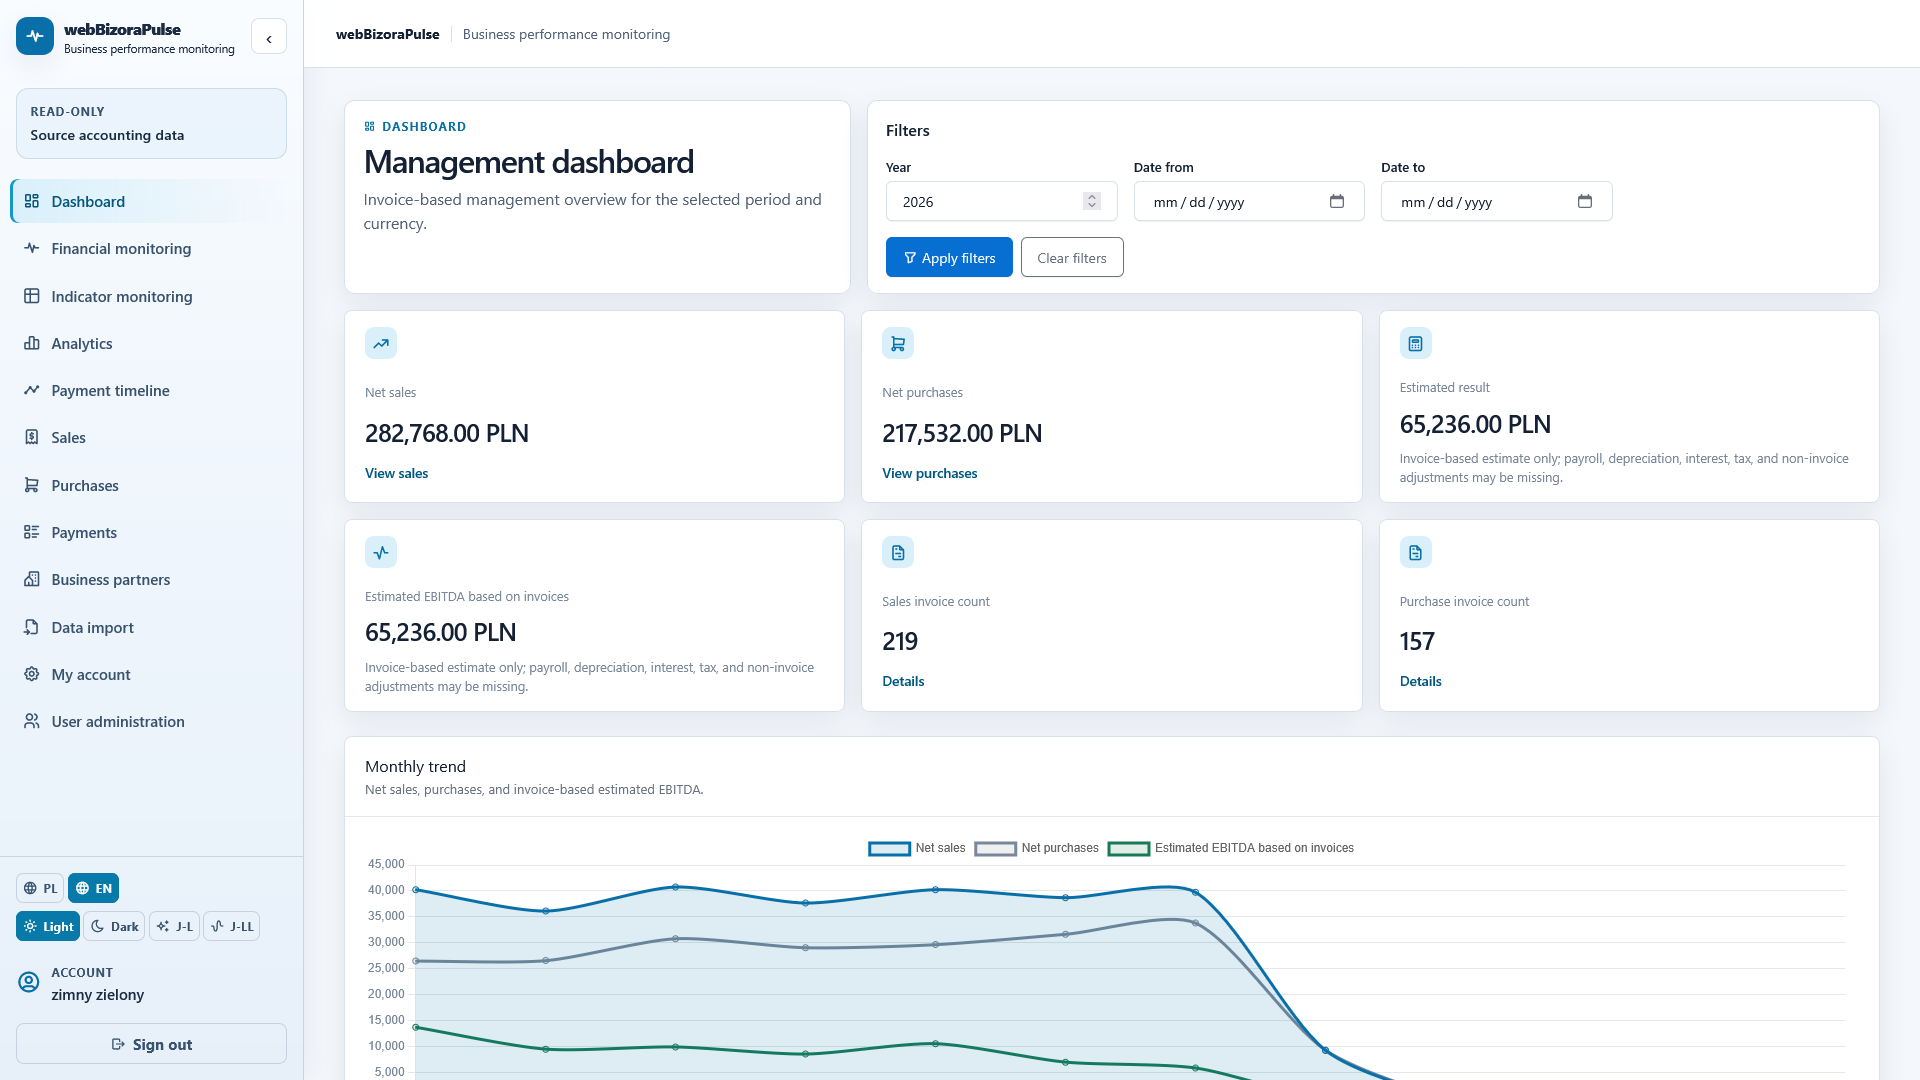The width and height of the screenshot is (1920, 1080).
Task: Select the J-LL theme
Action: click(x=231, y=926)
